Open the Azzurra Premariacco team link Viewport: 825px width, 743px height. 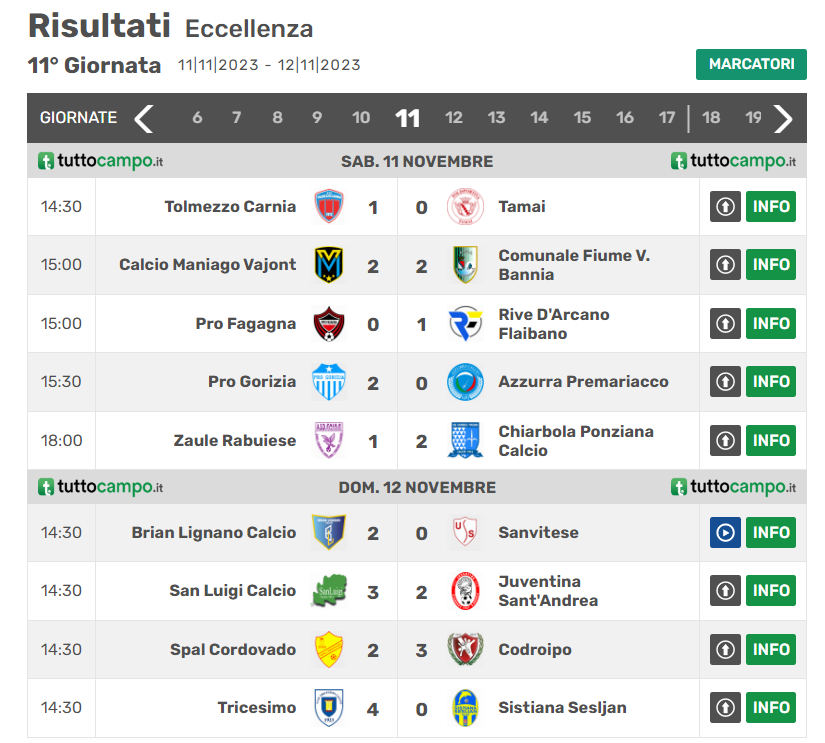click(583, 382)
